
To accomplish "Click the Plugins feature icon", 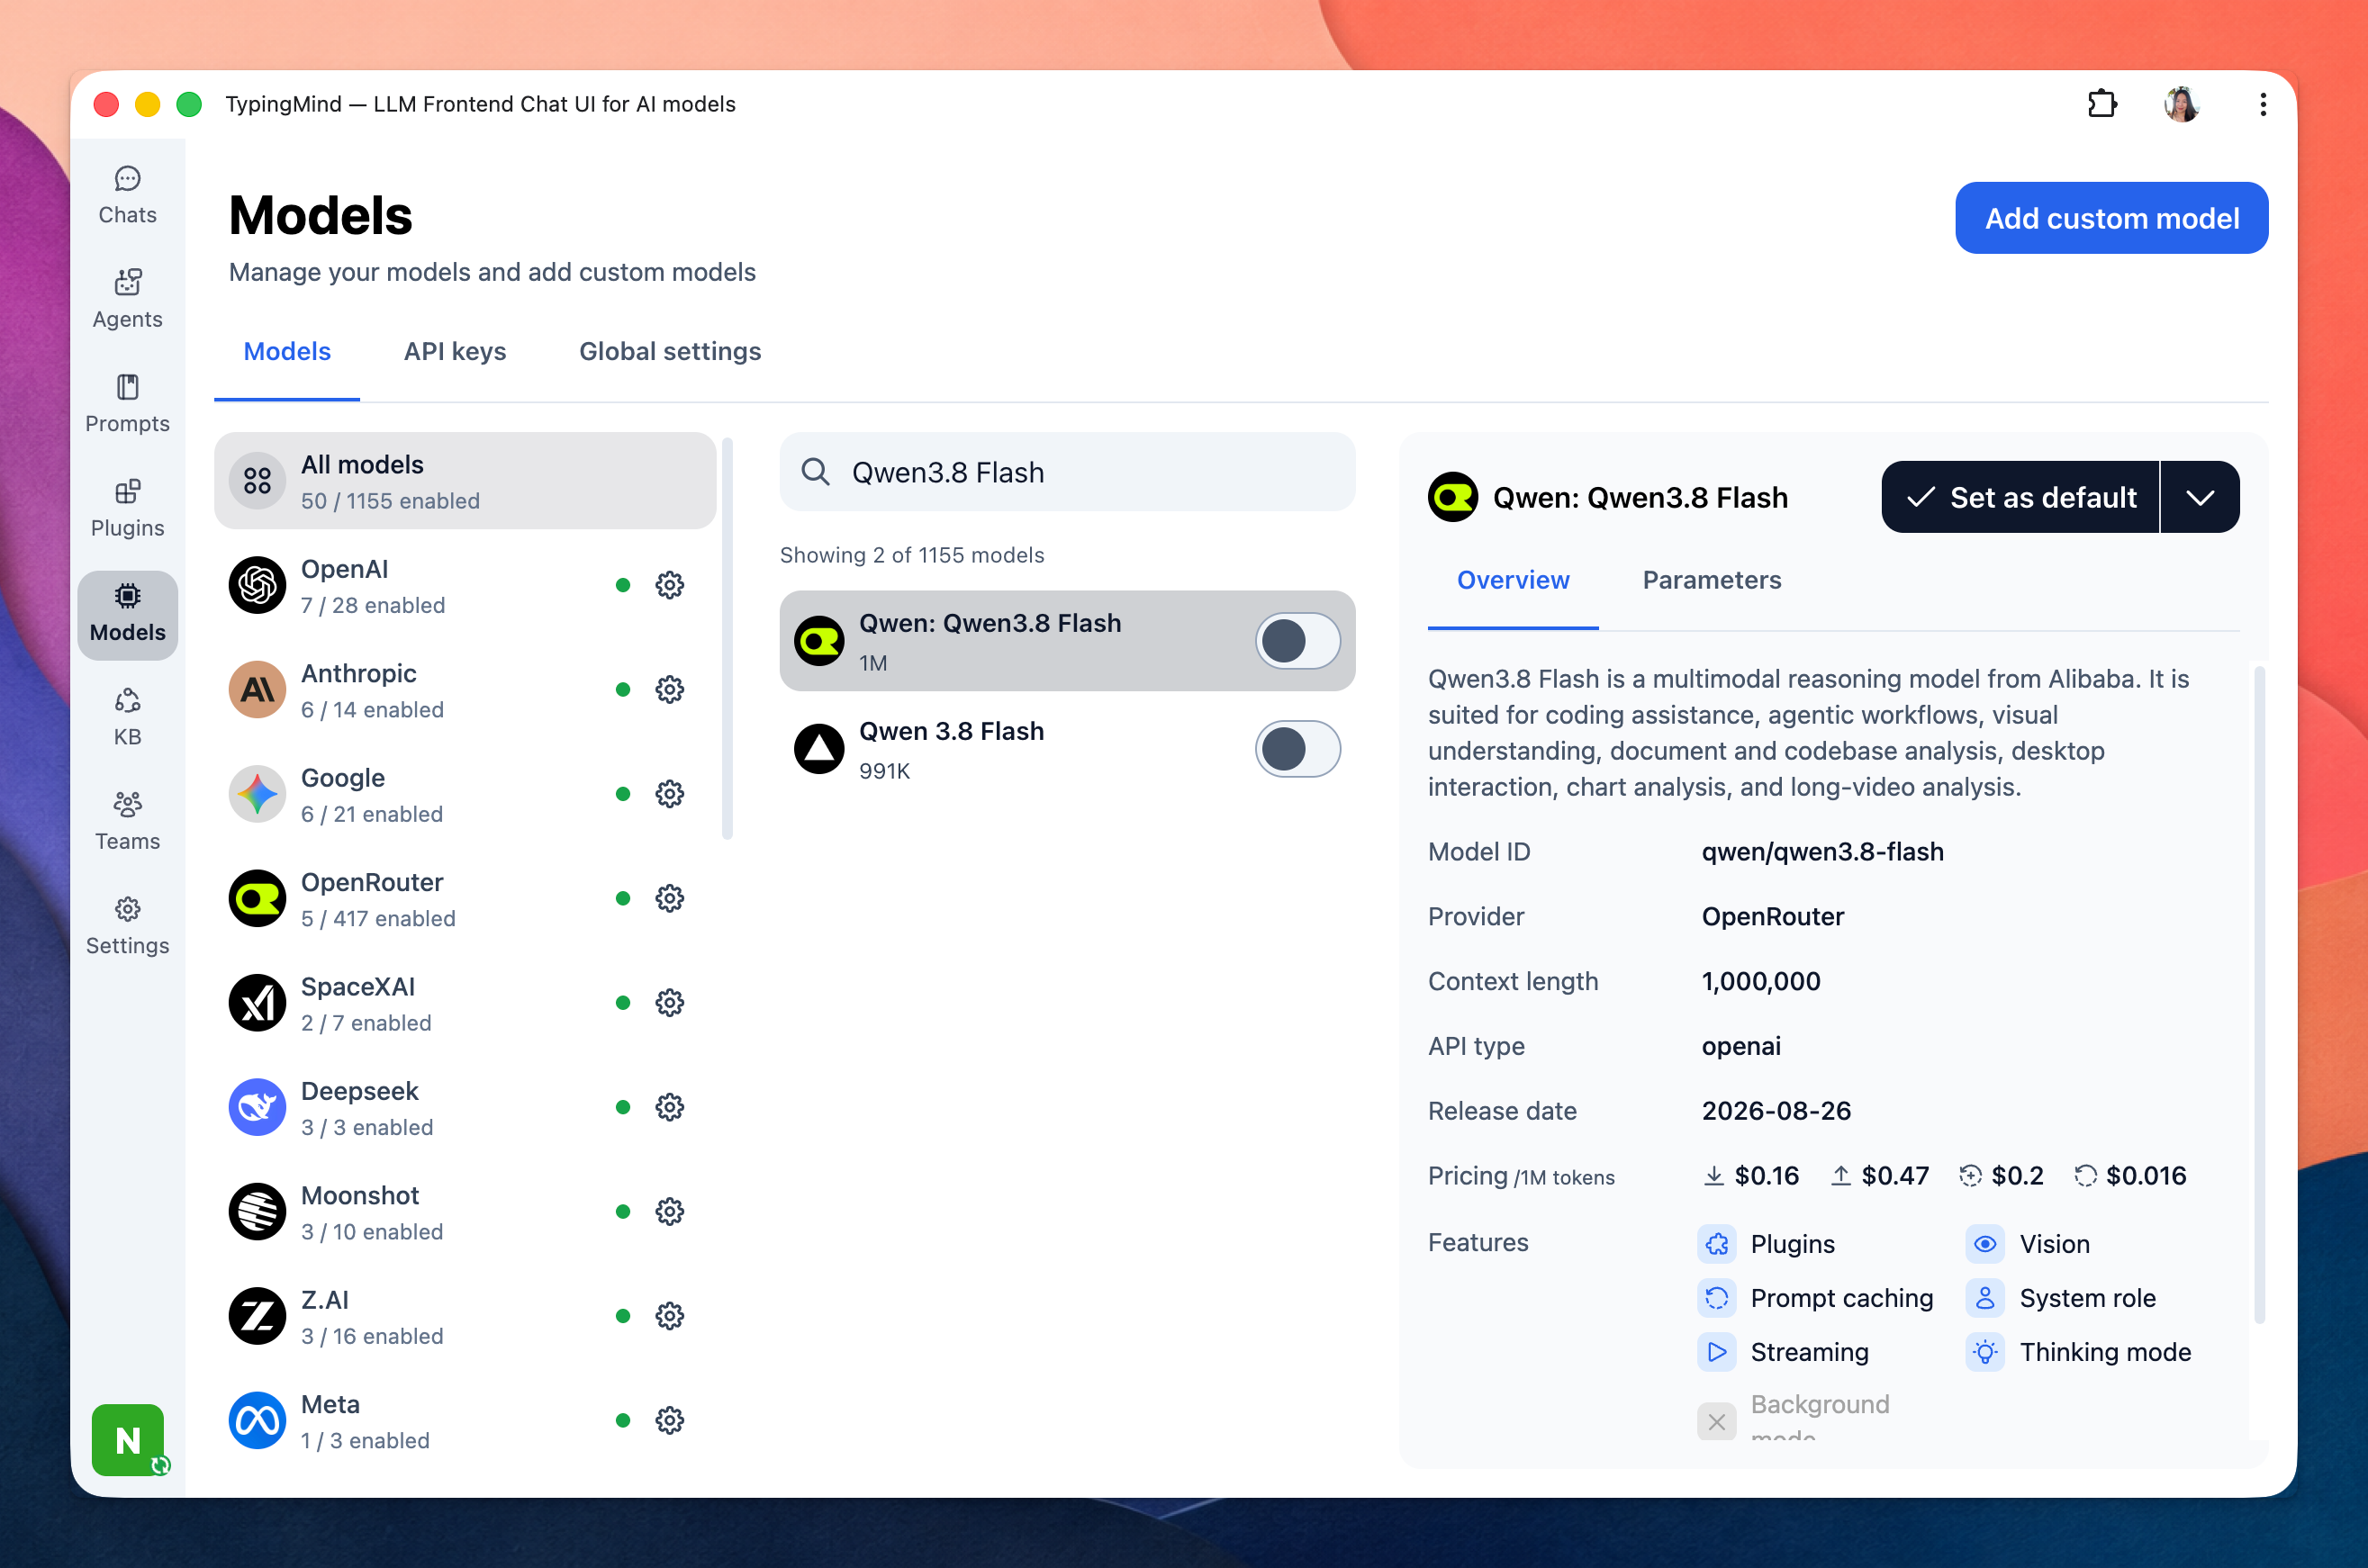I will 1717,1244.
